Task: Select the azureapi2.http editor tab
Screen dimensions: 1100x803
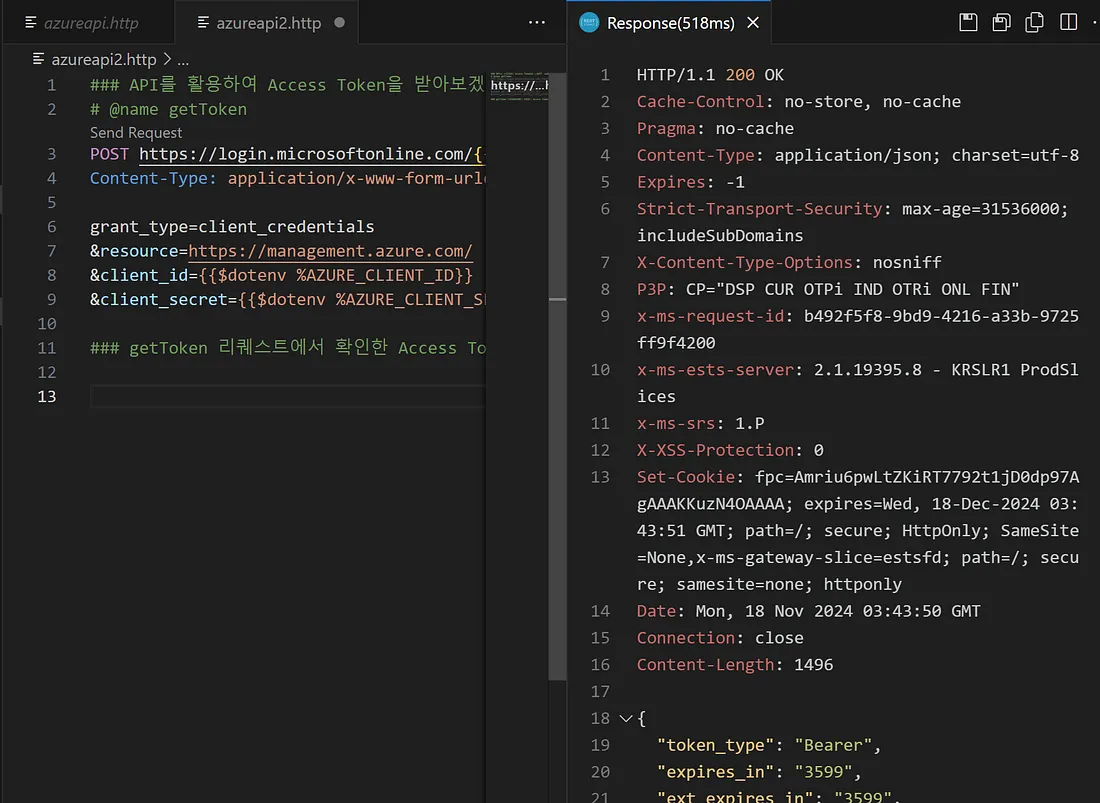Action: [x=268, y=22]
